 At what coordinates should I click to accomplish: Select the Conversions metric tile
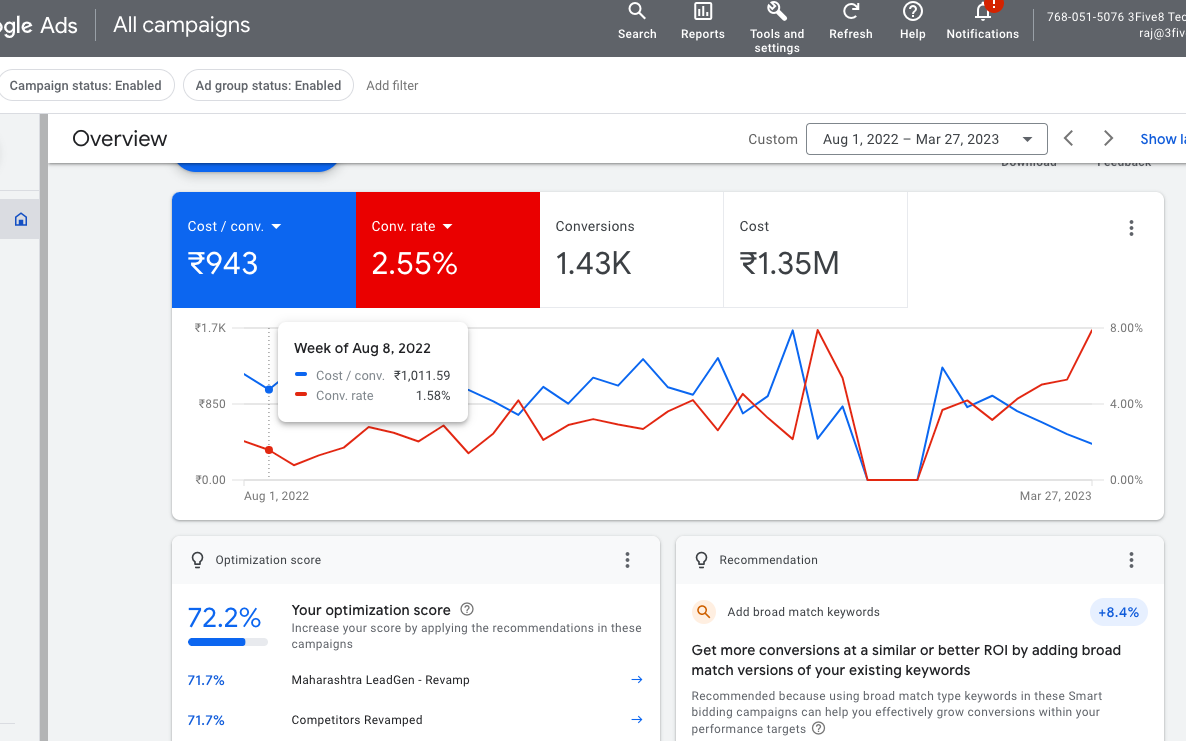tap(632, 250)
